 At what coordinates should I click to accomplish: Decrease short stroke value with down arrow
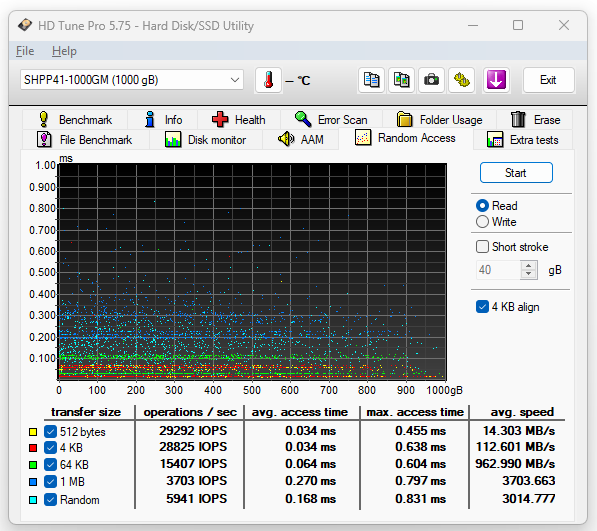point(528,274)
